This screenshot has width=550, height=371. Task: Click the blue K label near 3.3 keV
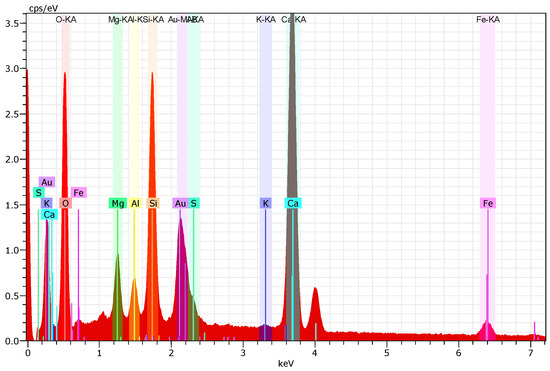266,203
